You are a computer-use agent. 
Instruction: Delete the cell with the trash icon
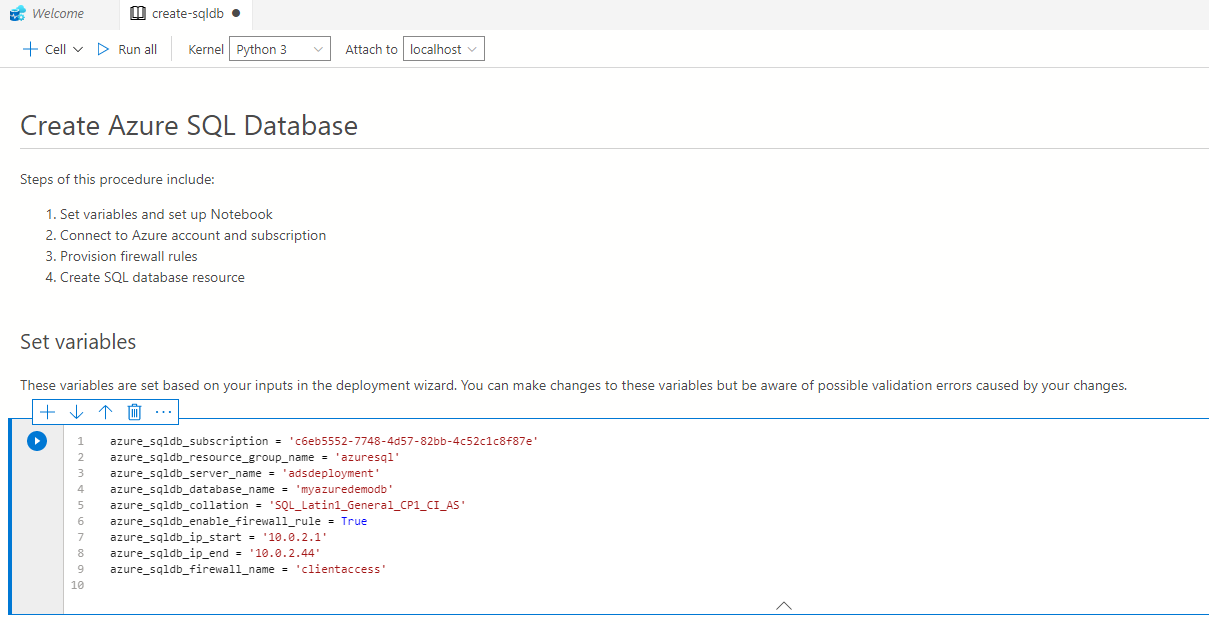pyautogui.click(x=134, y=411)
